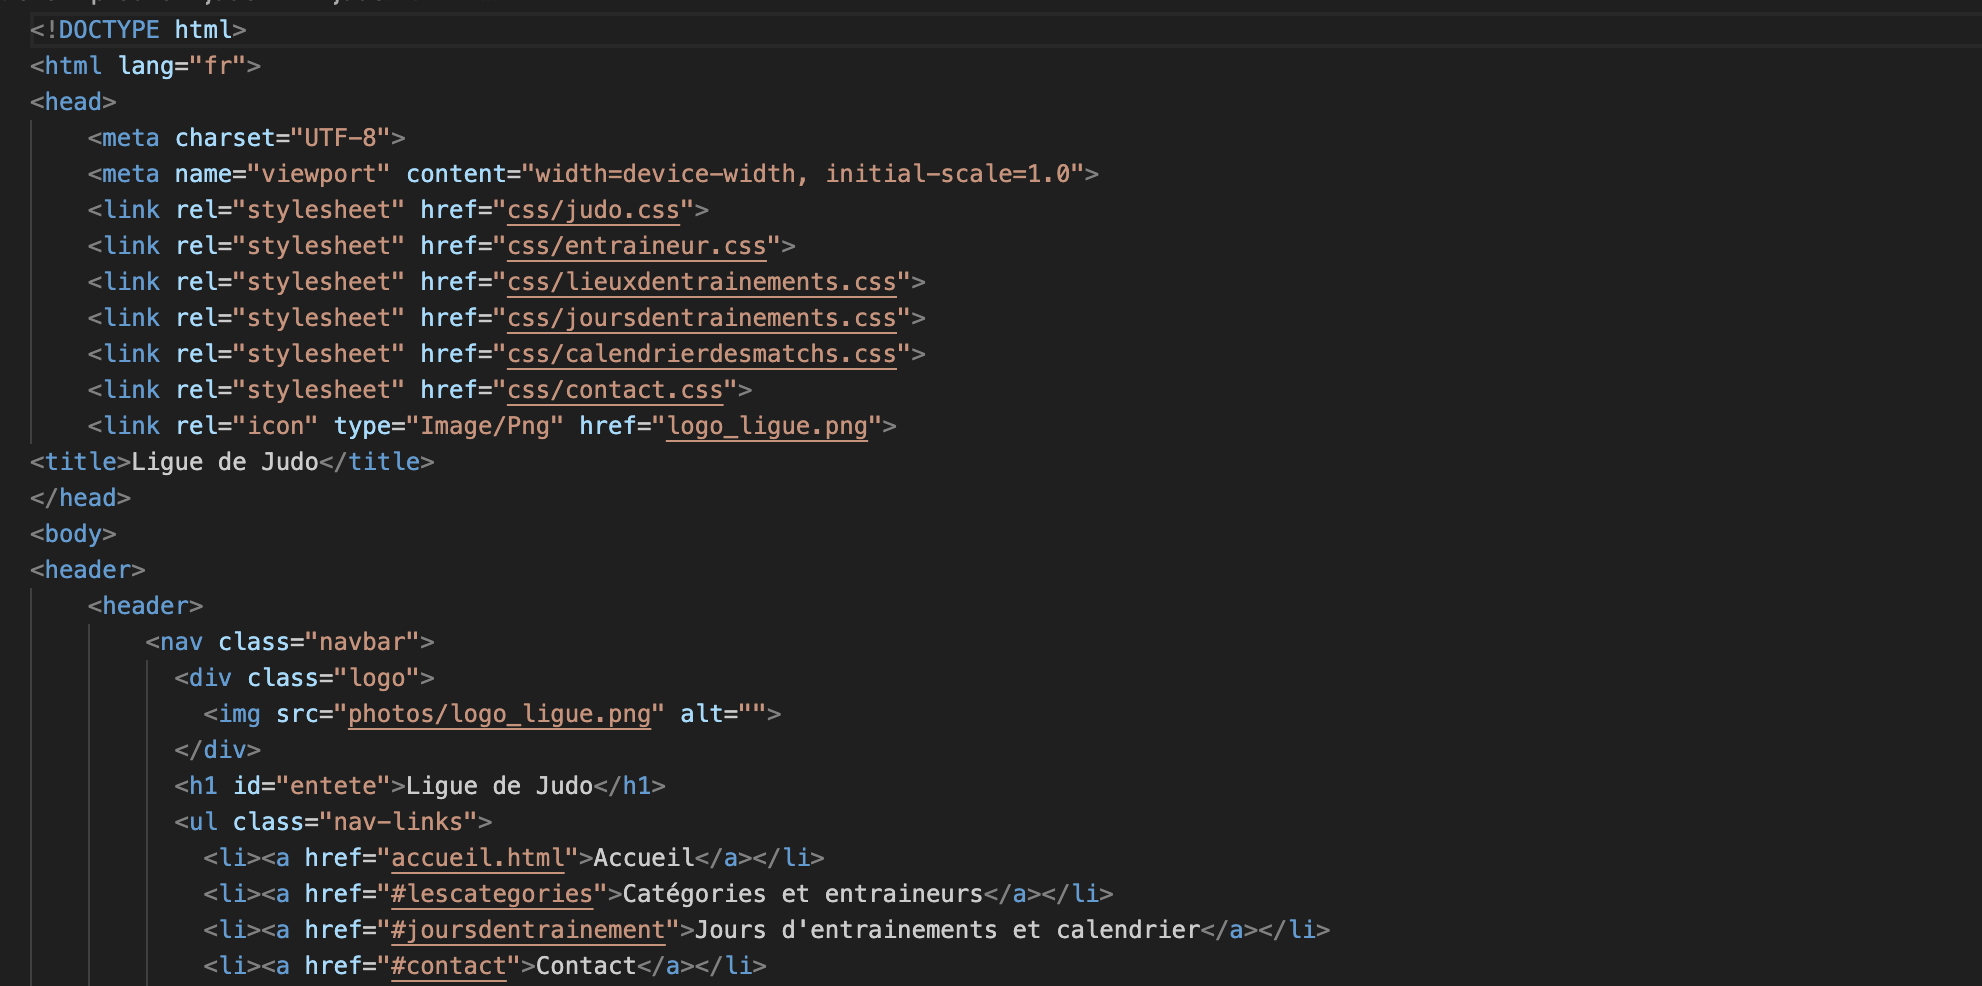
Task: Open the logo_ligue.png favicon link
Action: click(x=766, y=426)
